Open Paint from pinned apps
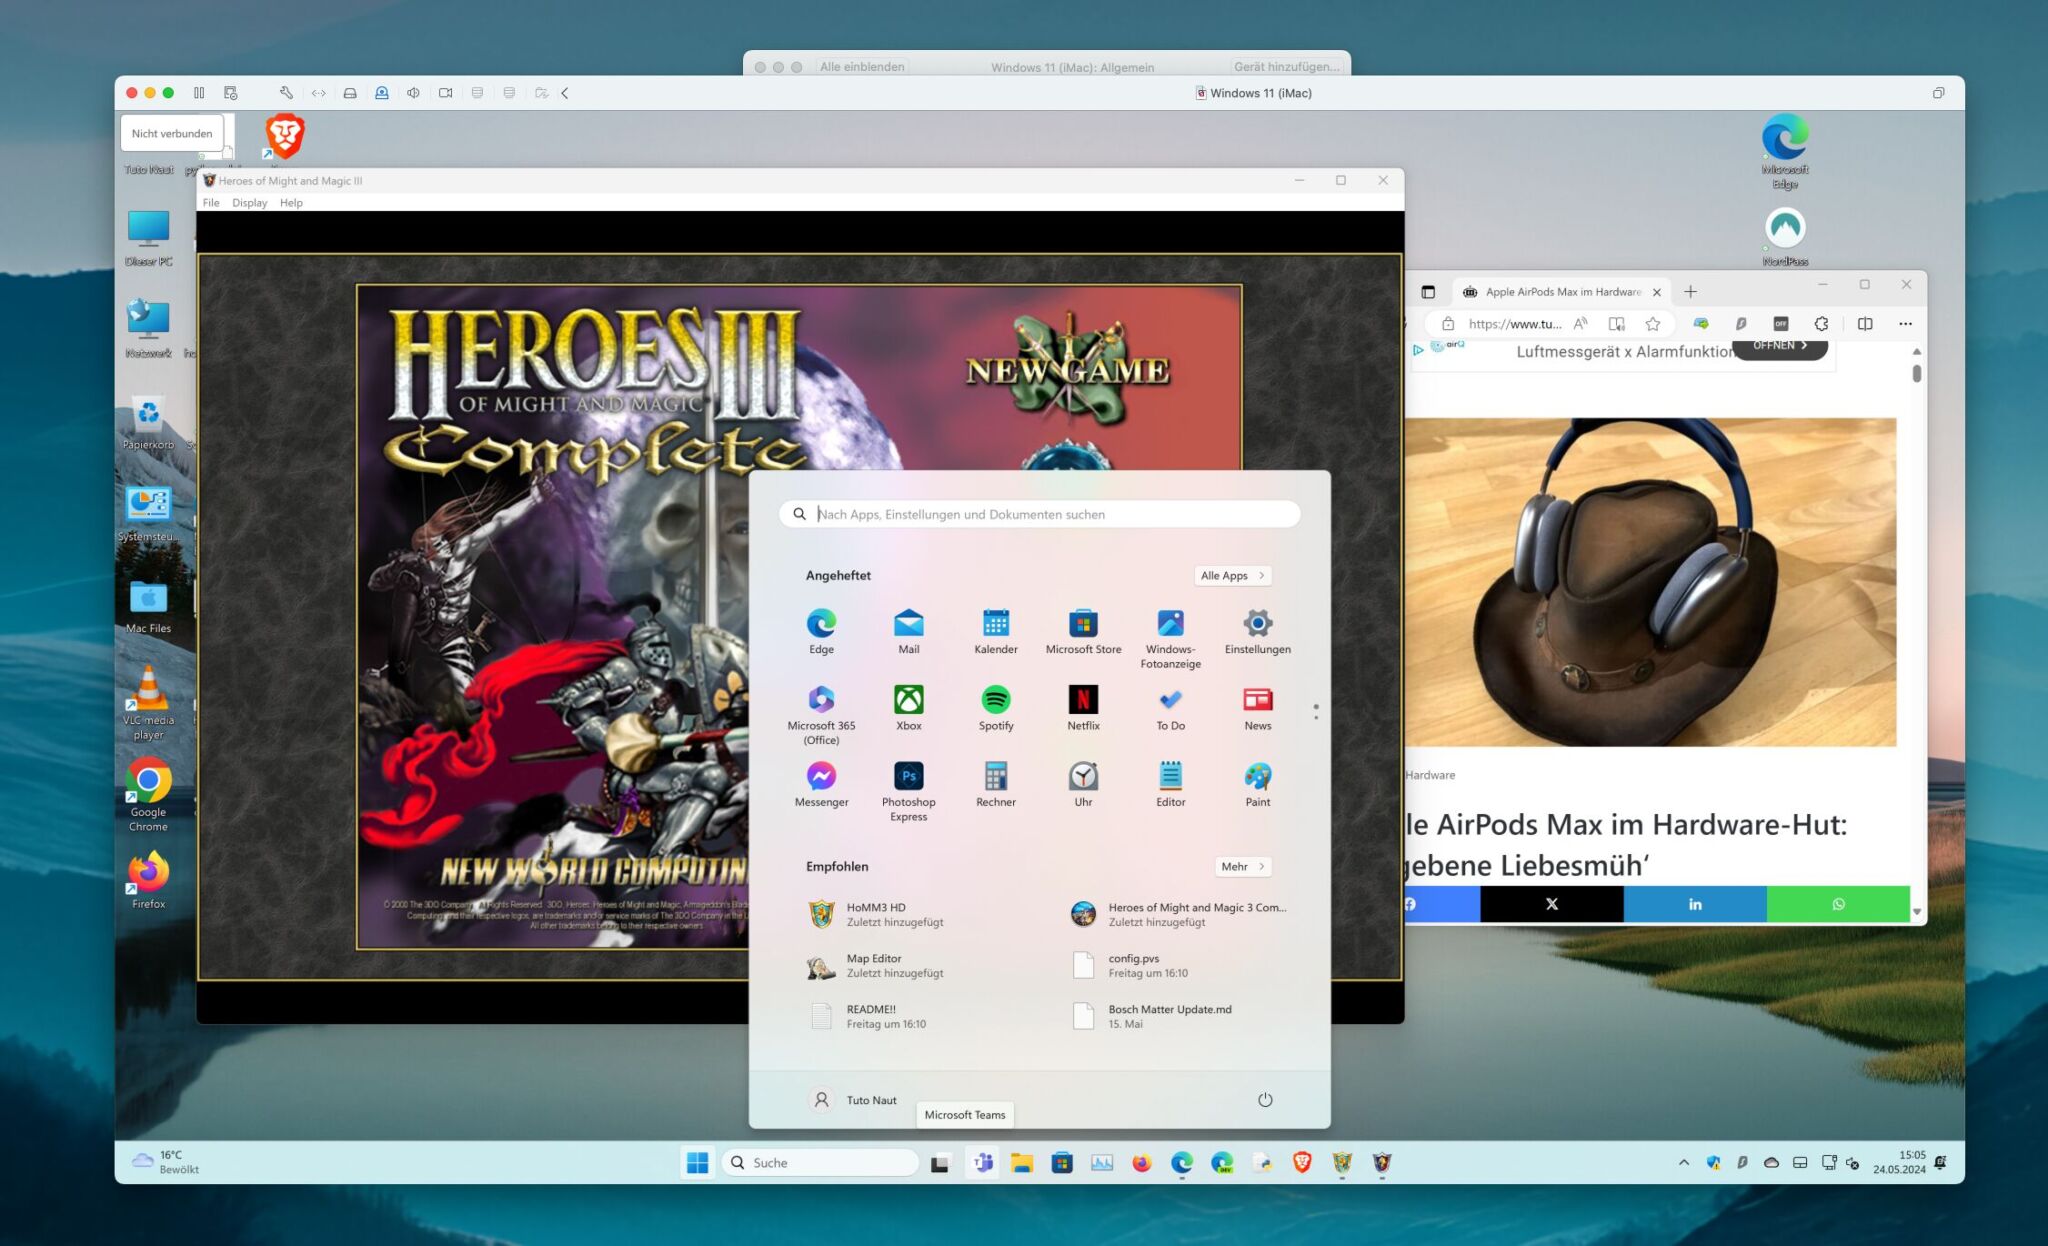2048x1246 pixels. coord(1258,785)
